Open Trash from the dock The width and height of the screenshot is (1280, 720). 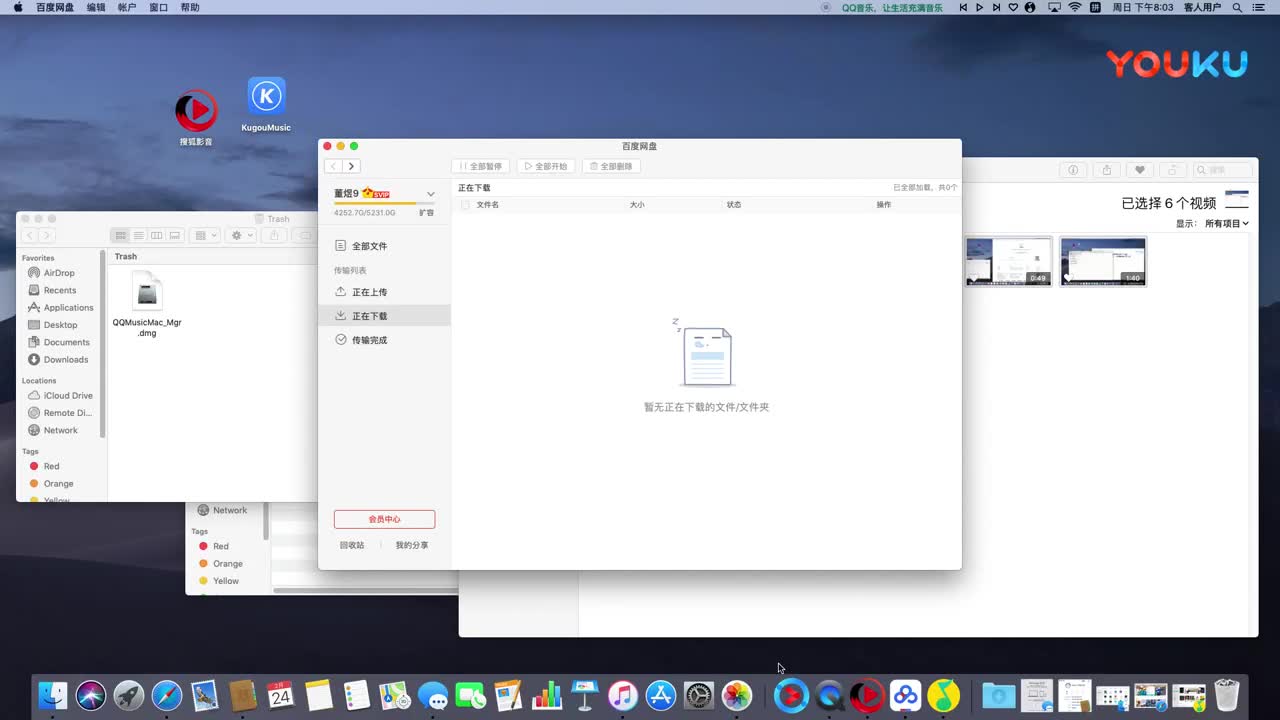(x=1227, y=695)
